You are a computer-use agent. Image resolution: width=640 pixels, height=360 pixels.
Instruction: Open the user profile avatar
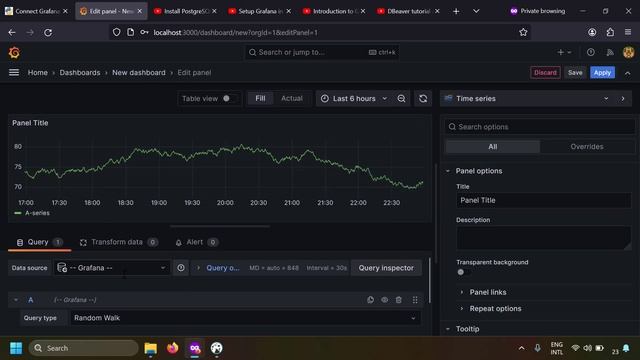pyautogui.click(x=629, y=52)
